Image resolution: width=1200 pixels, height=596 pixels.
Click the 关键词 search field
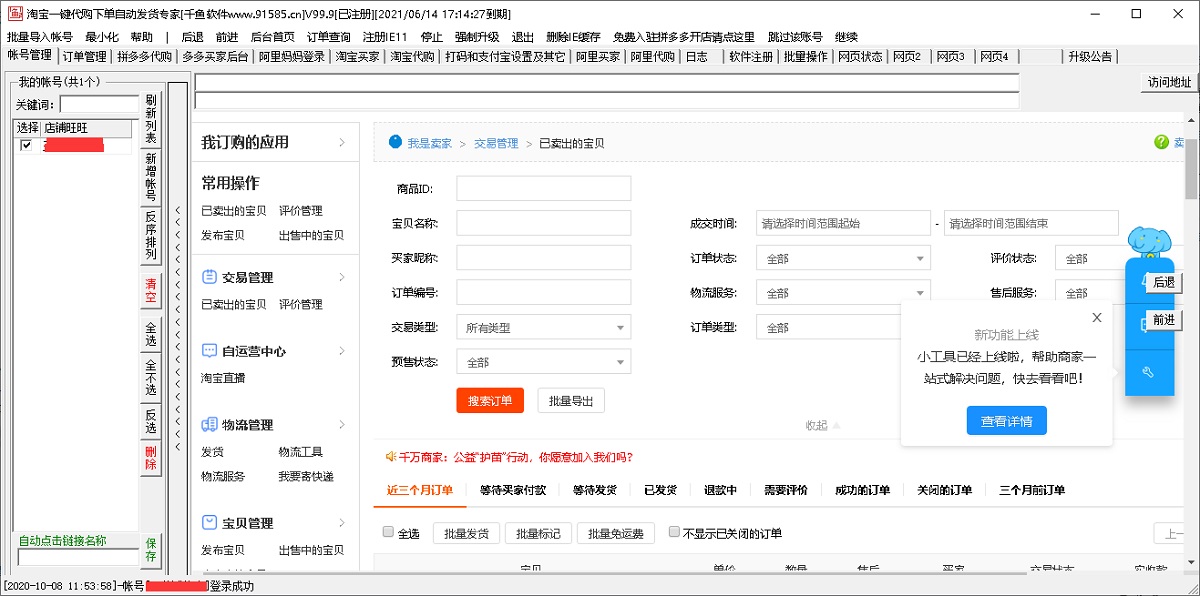tap(100, 104)
